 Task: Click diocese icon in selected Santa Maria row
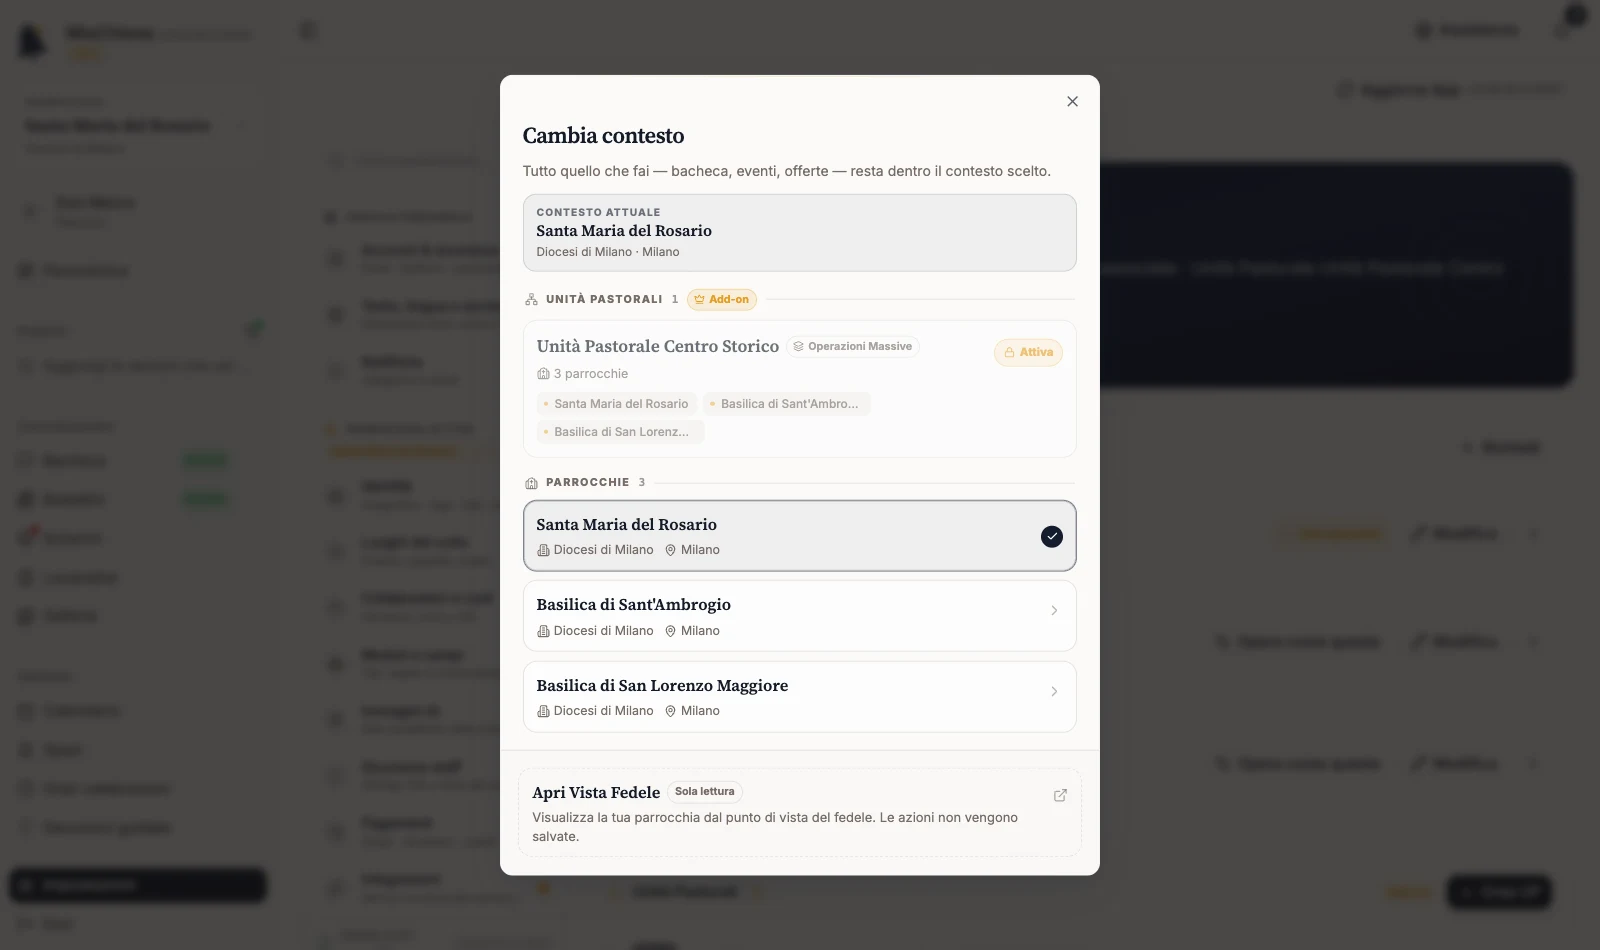pyautogui.click(x=543, y=550)
